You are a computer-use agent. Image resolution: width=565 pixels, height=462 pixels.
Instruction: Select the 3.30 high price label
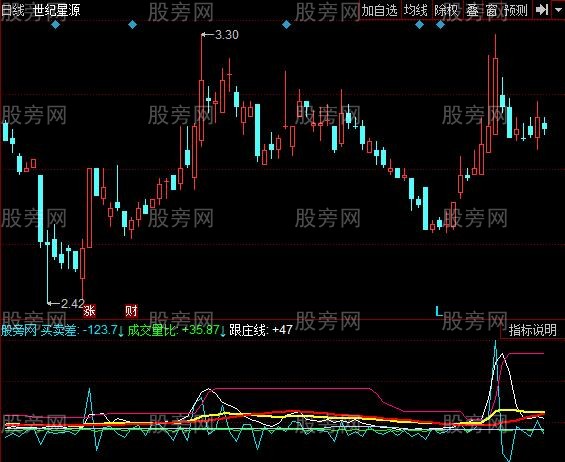[227, 35]
